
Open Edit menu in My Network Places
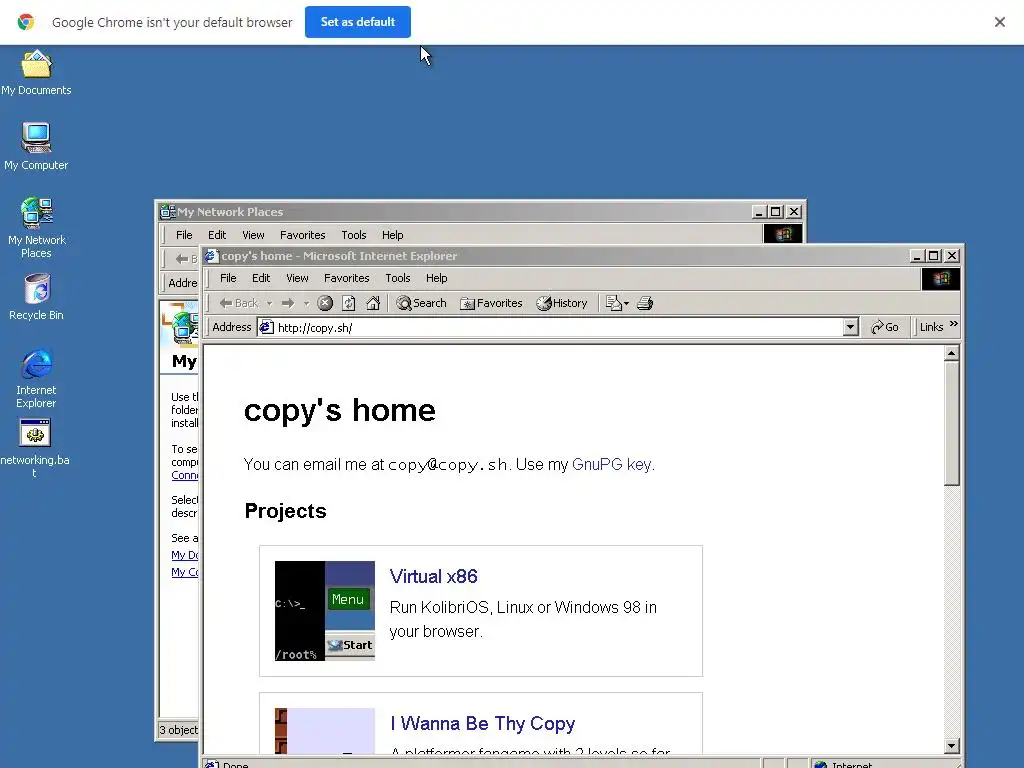[x=217, y=235]
